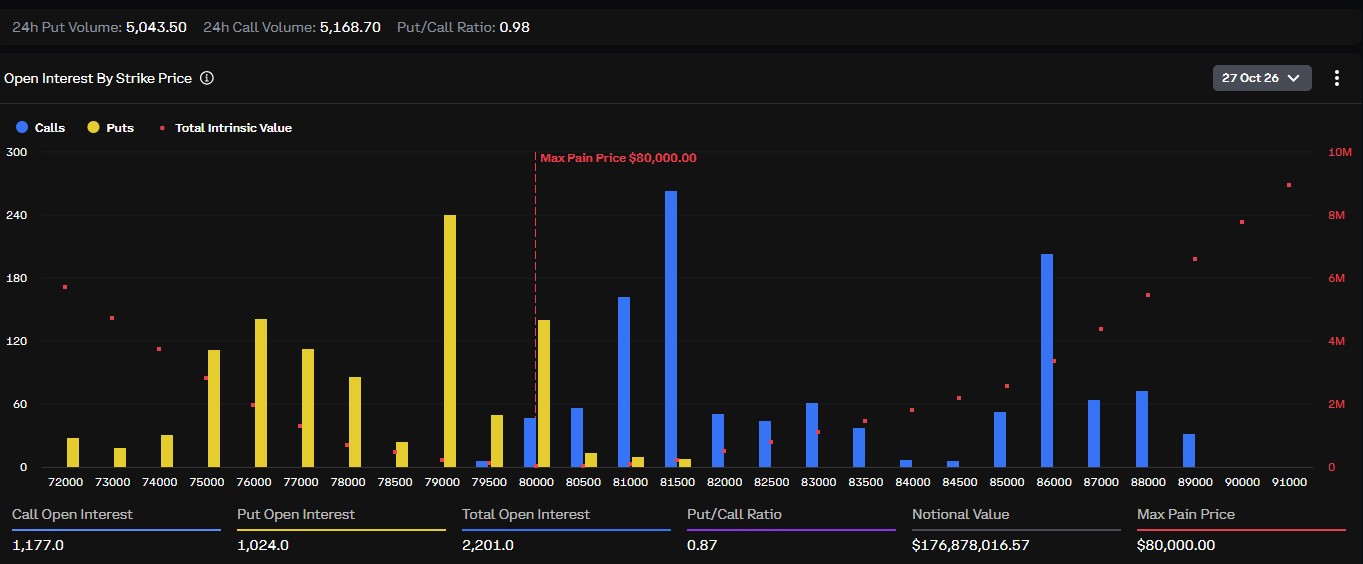Select the puts bar at 77000 strike
1363x564 pixels.
308,408
